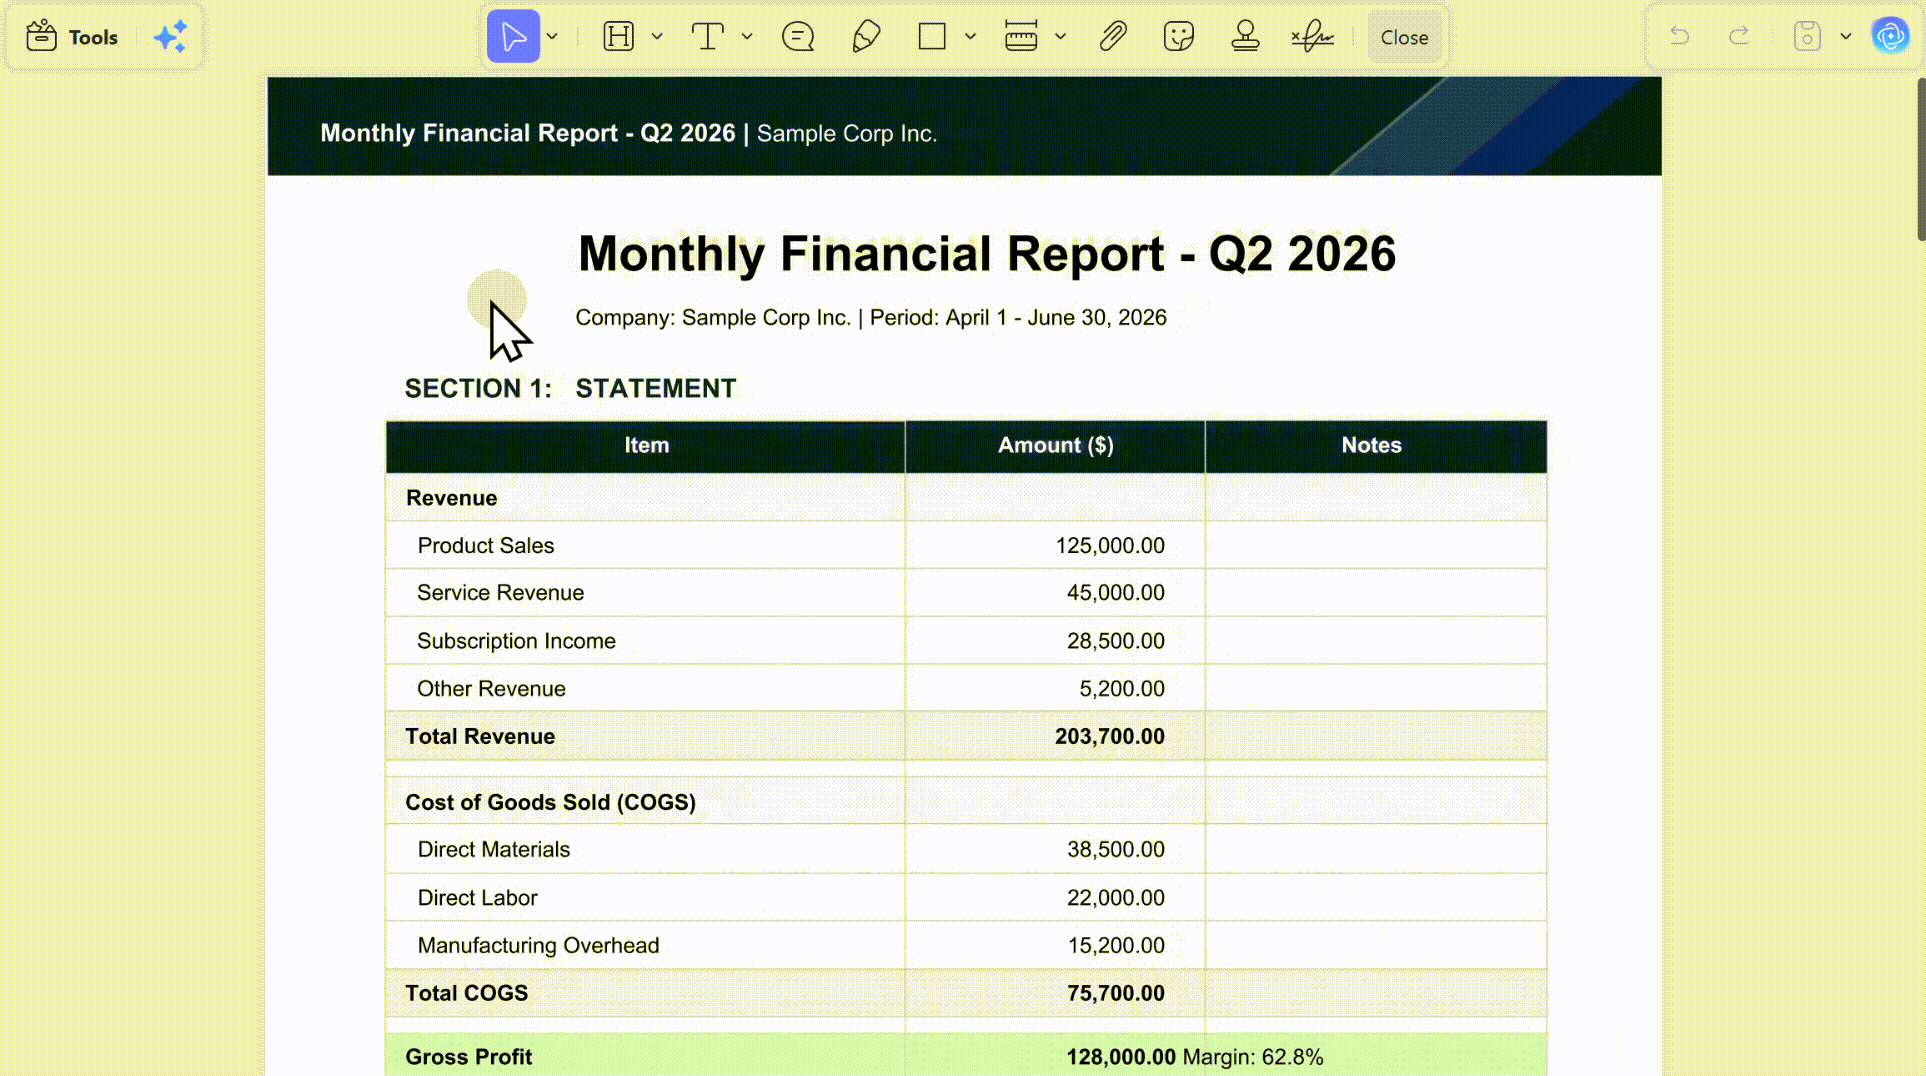Click the vertical scrollbar thumb
Image resolution: width=1926 pixels, height=1076 pixels.
click(x=1921, y=158)
